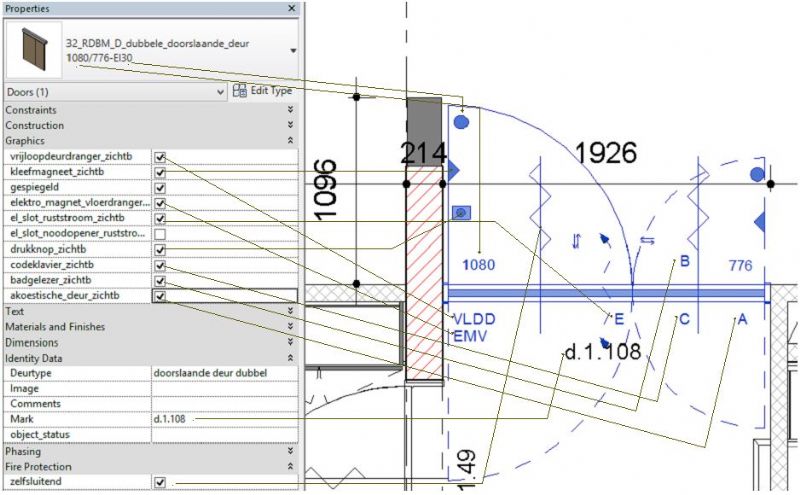The height and width of the screenshot is (495, 800).
Task: Click the empty Comments field
Action: (x=222, y=403)
